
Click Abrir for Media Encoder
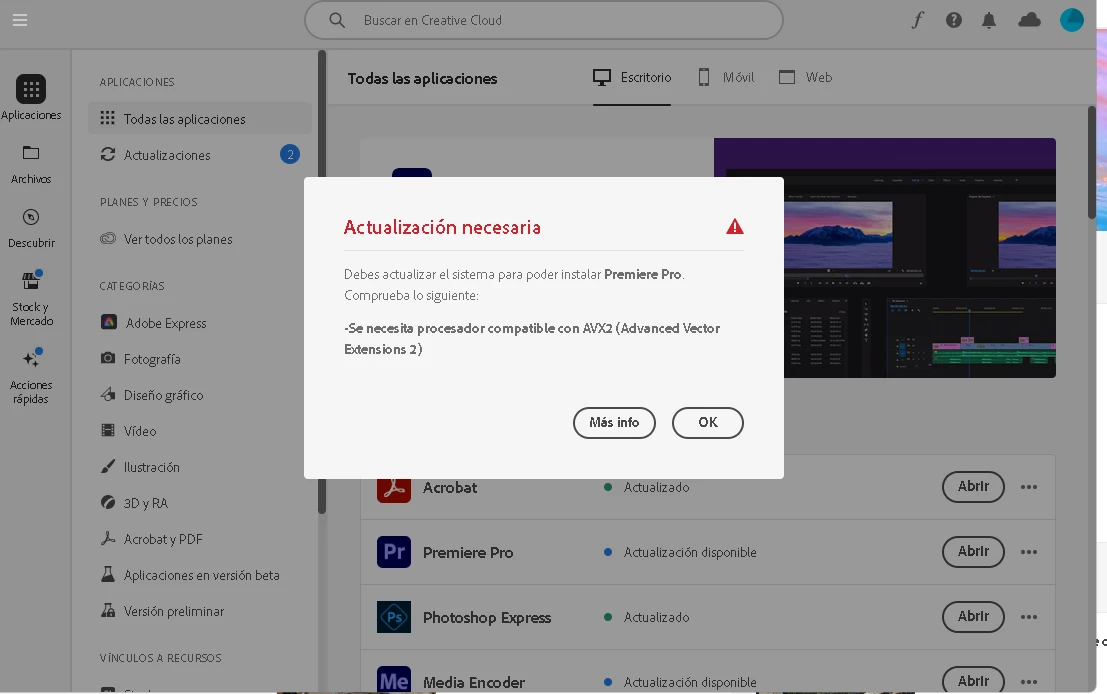(973, 680)
